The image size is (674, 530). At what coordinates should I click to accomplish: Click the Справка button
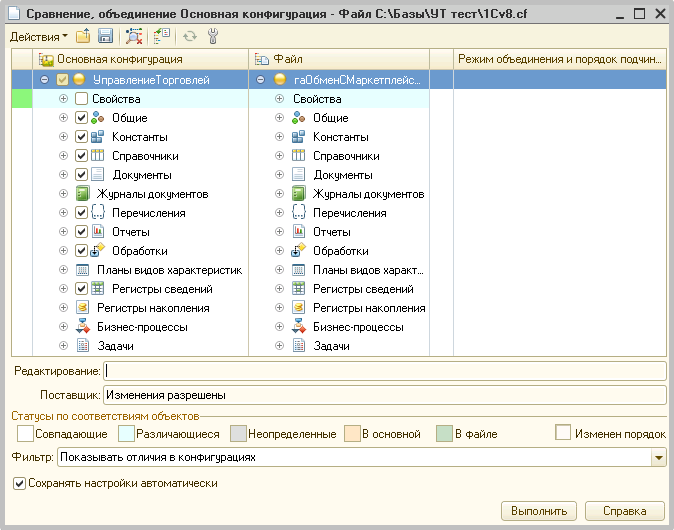tap(625, 511)
